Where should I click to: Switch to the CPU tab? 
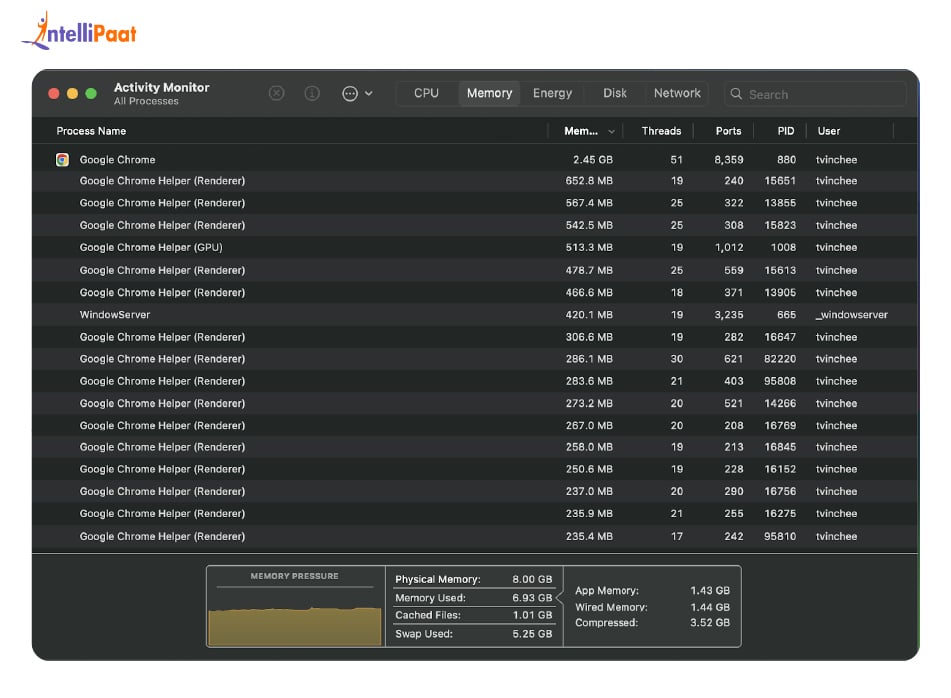tap(426, 93)
